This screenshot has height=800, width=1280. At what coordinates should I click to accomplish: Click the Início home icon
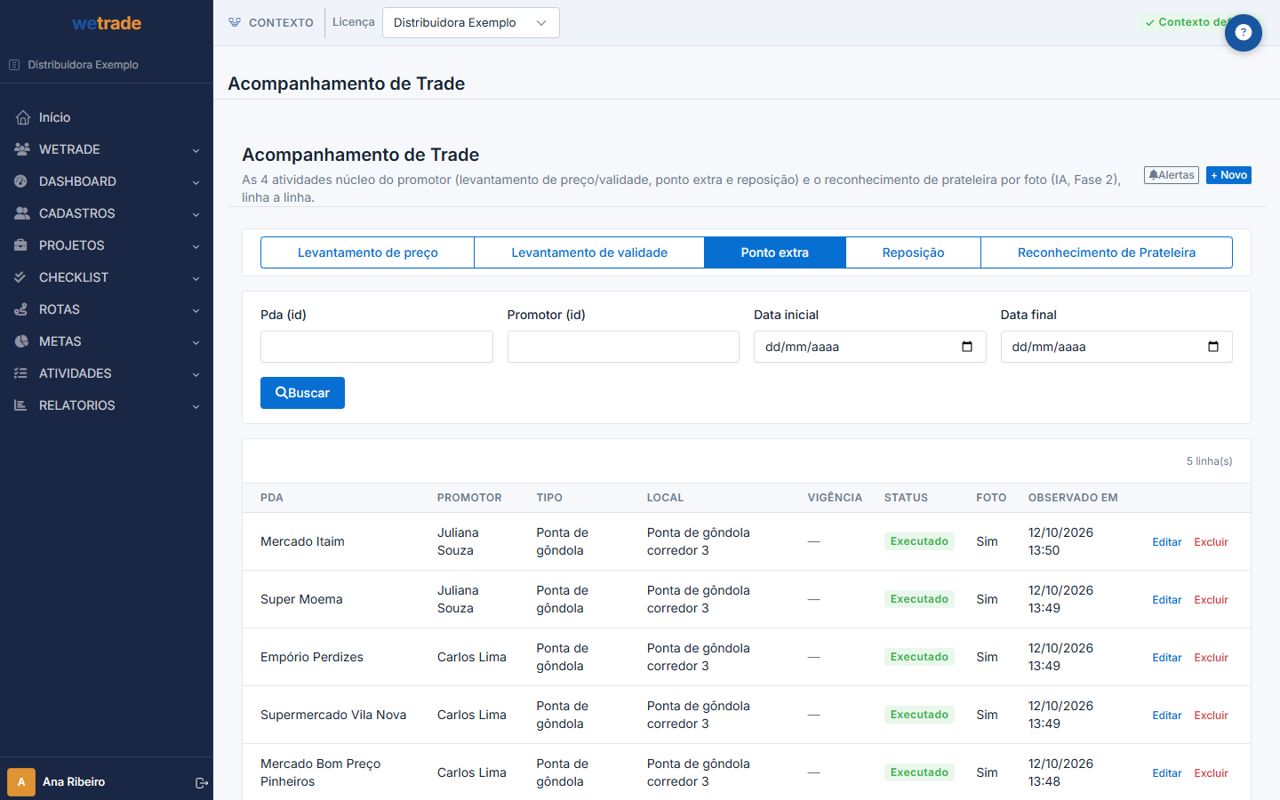point(22,117)
